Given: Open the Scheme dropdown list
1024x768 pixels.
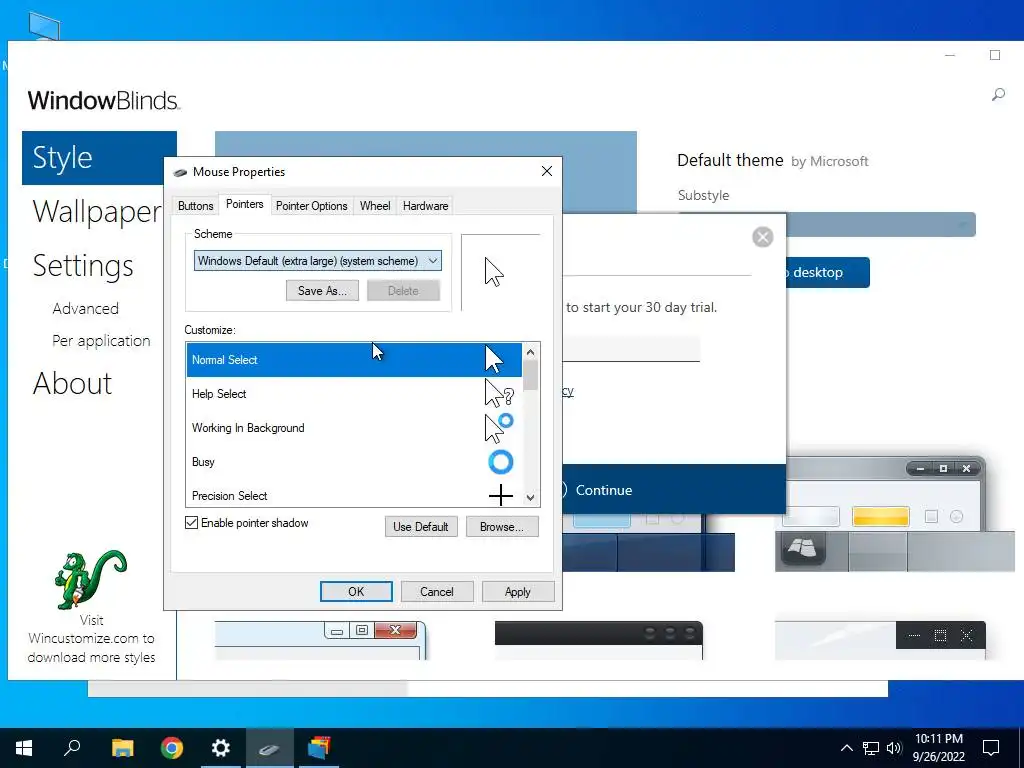Looking at the screenshot, I should pos(317,261).
